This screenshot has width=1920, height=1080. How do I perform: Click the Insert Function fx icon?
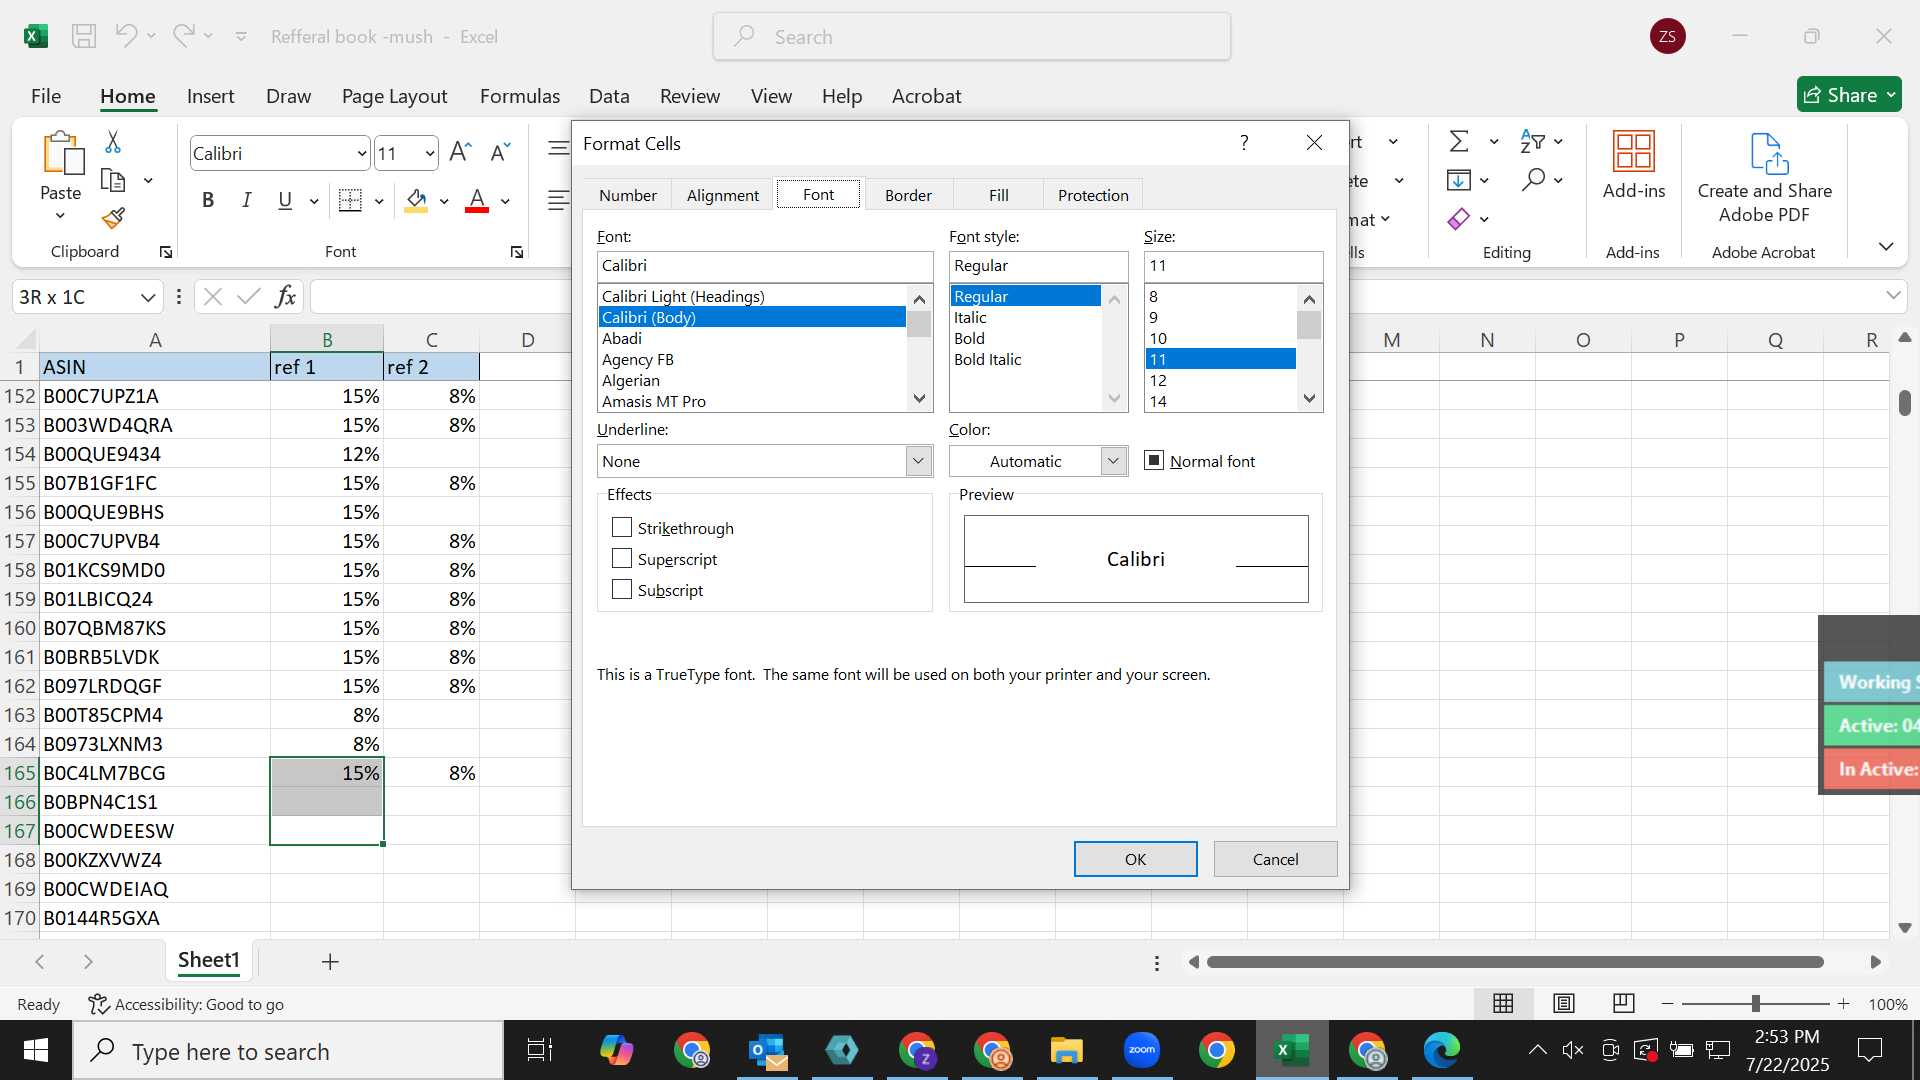285,297
